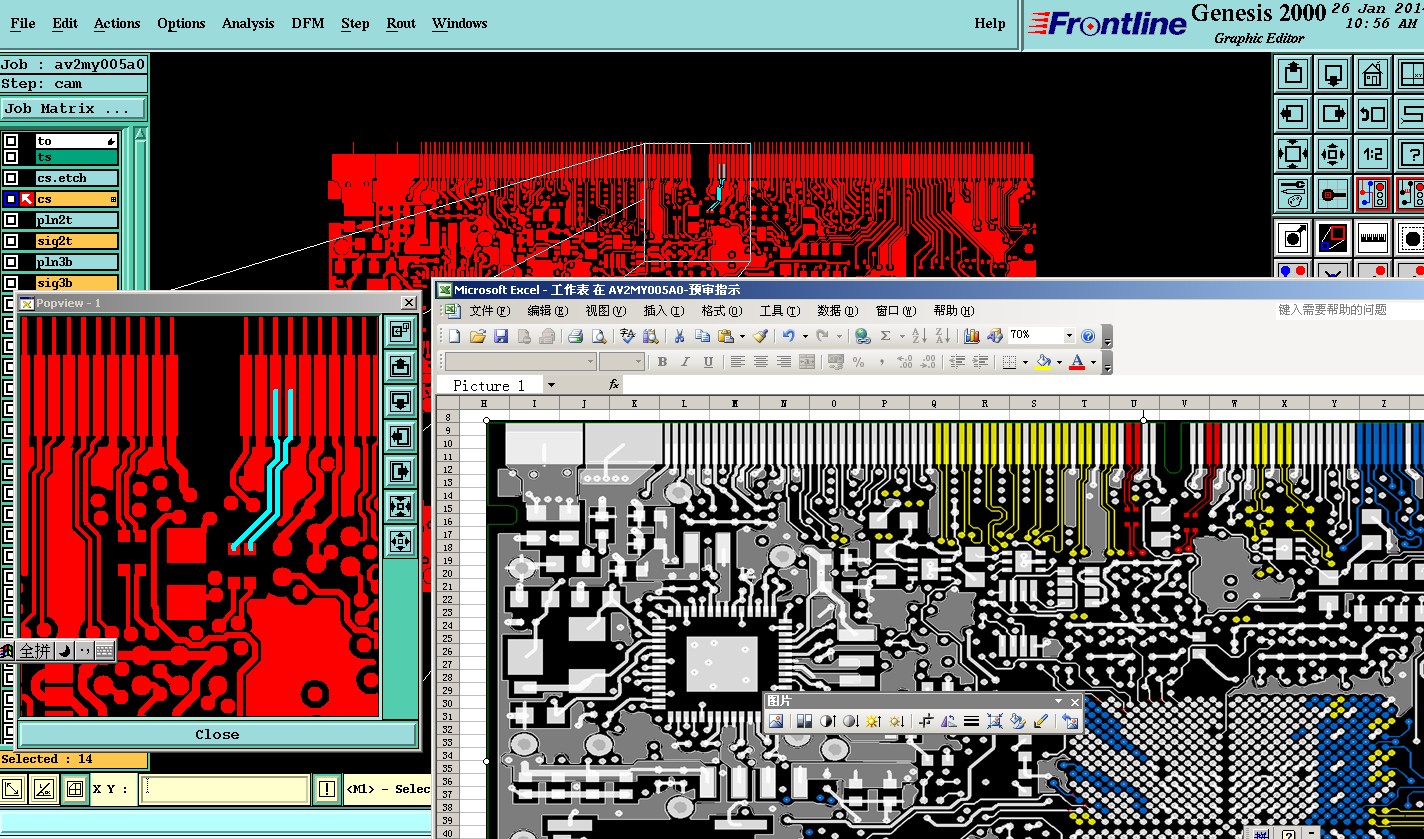Open the Actions menu

click(x=117, y=23)
